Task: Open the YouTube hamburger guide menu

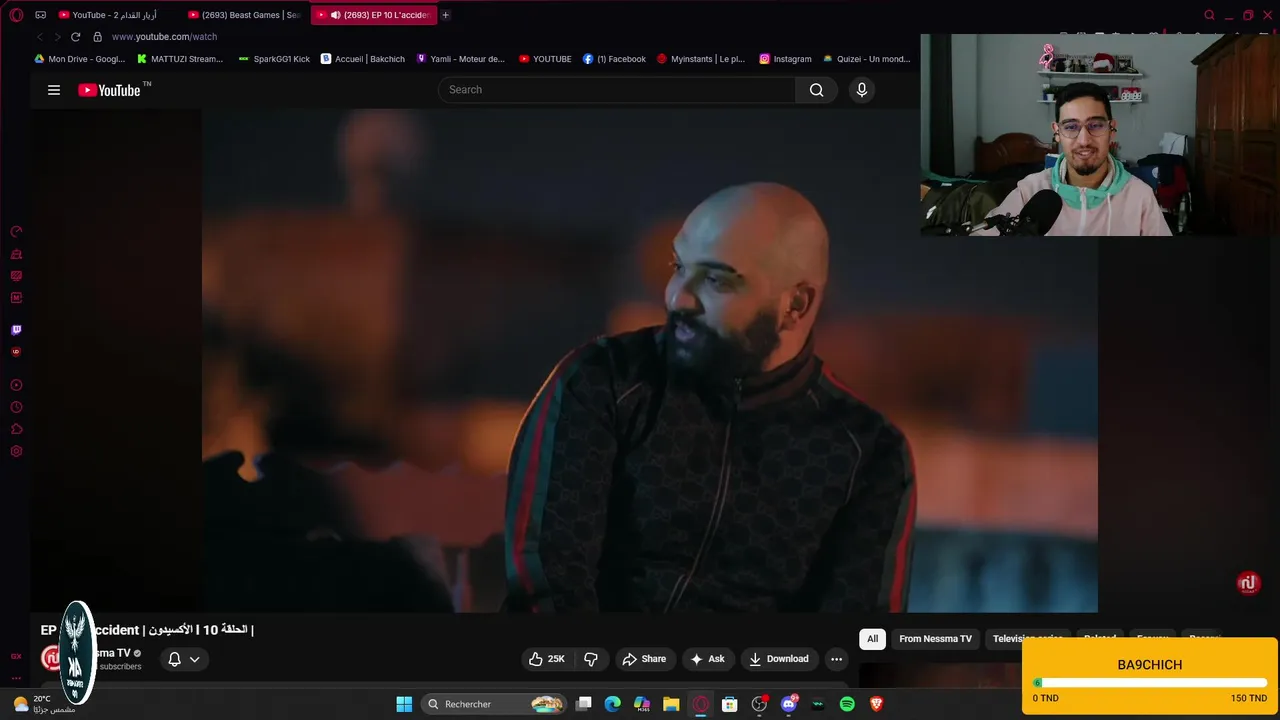Action: [x=54, y=90]
